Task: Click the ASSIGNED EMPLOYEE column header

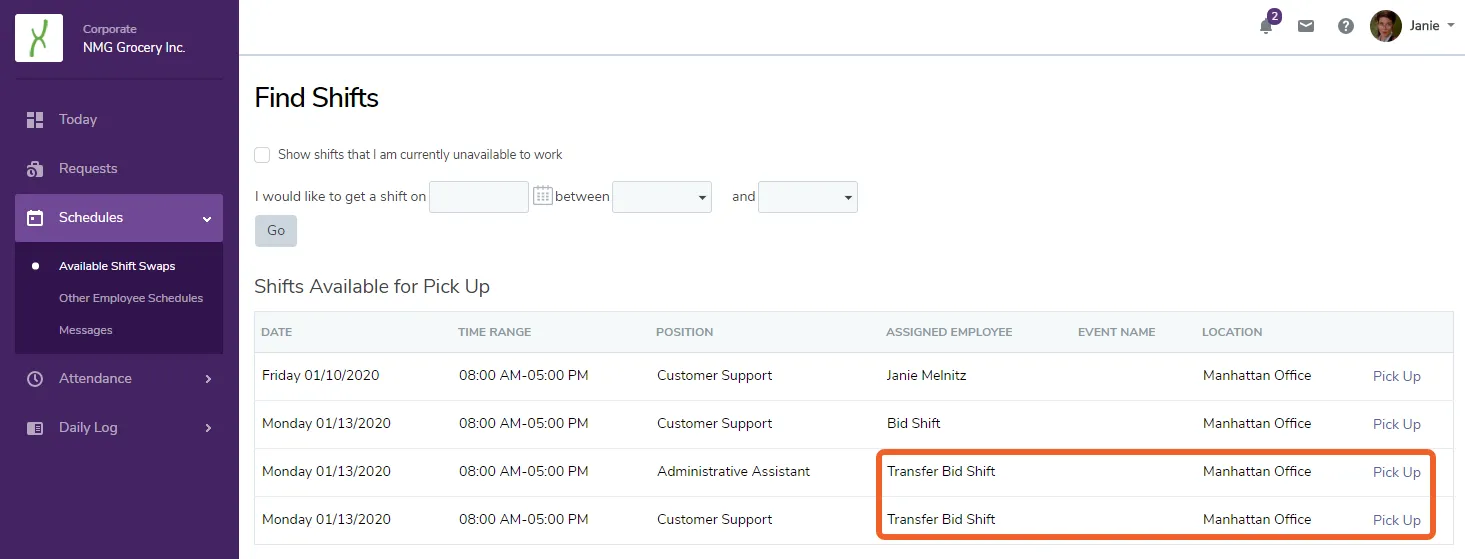Action: [949, 332]
